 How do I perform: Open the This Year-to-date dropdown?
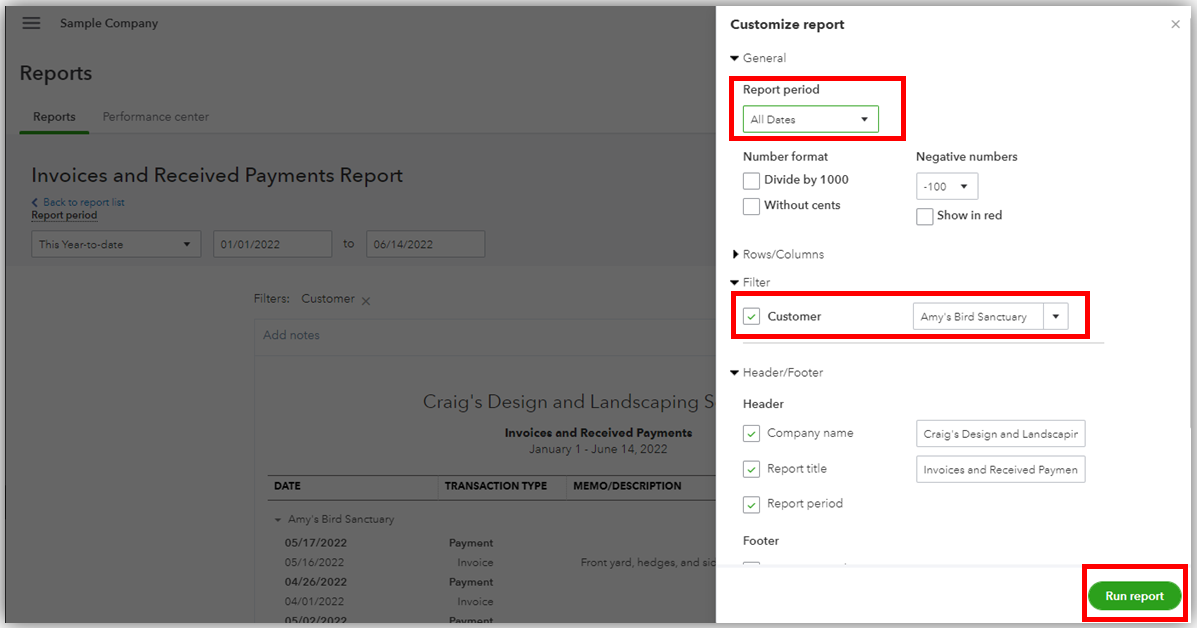click(116, 244)
